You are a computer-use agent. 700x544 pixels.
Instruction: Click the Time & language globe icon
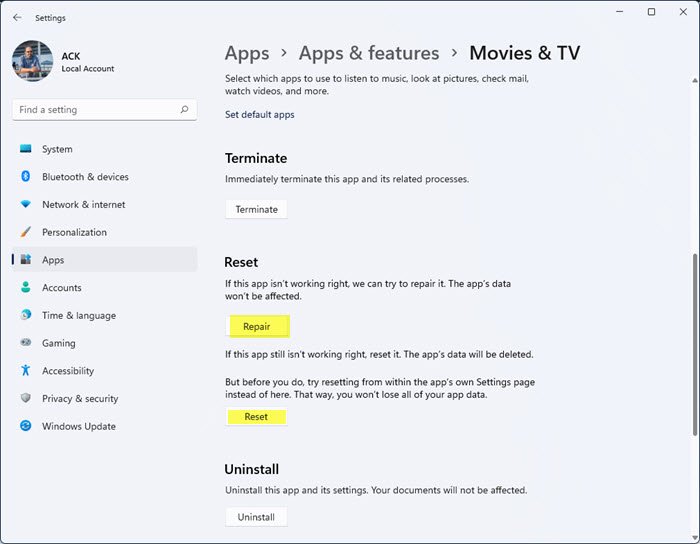coord(26,315)
